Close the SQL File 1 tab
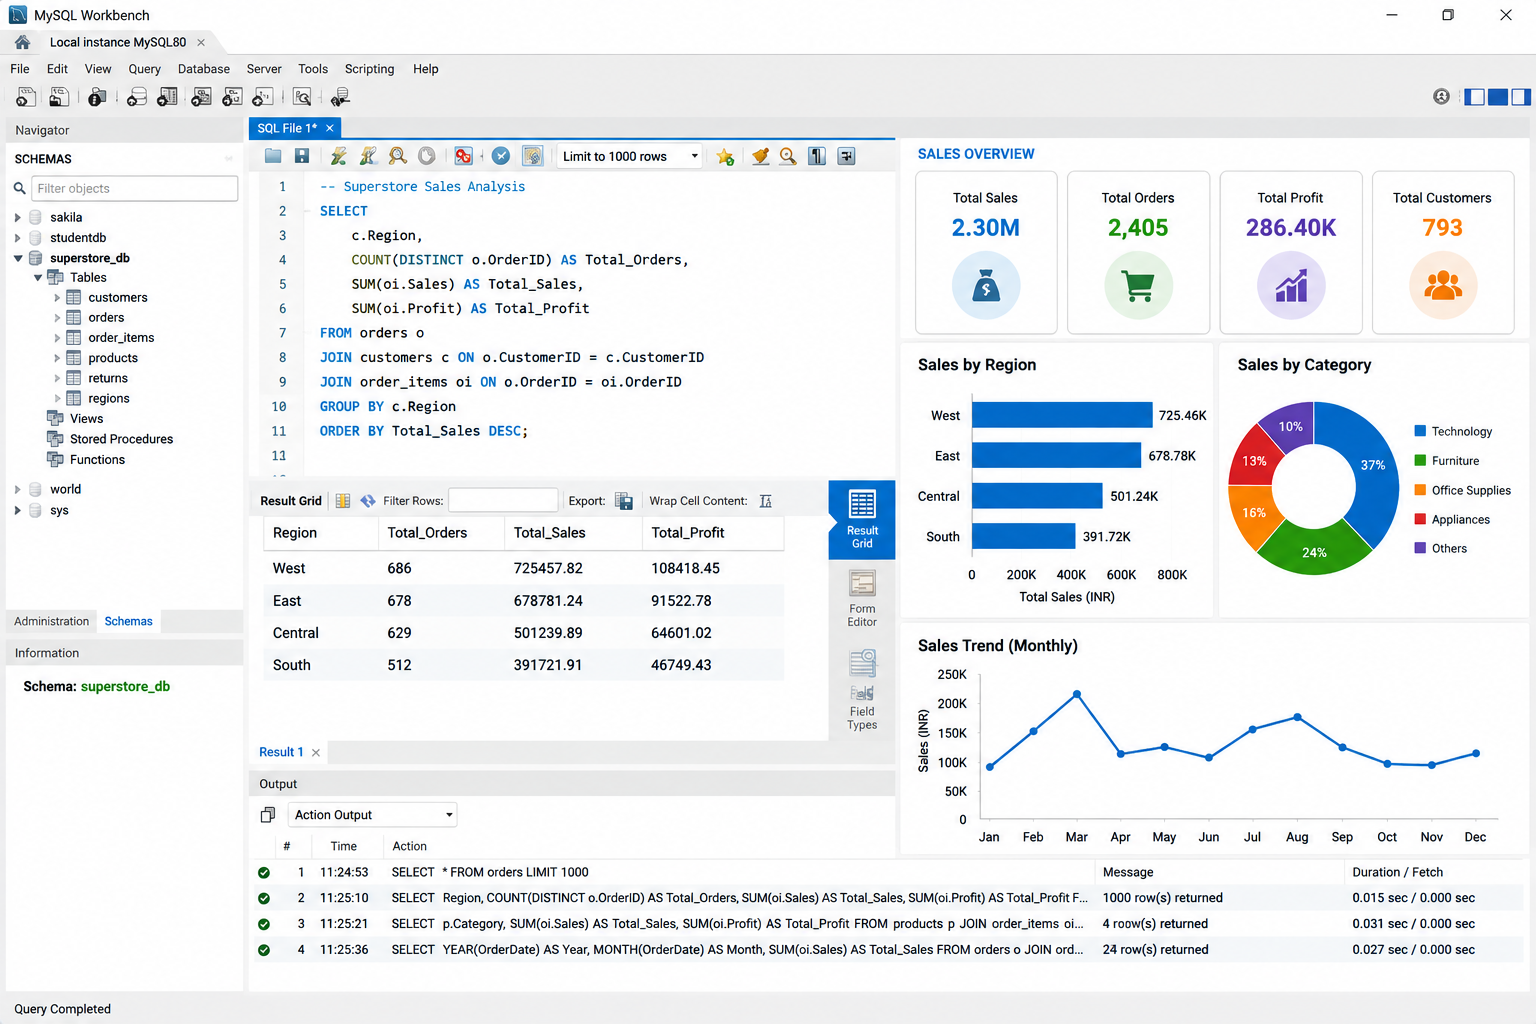1536x1024 pixels. point(330,128)
